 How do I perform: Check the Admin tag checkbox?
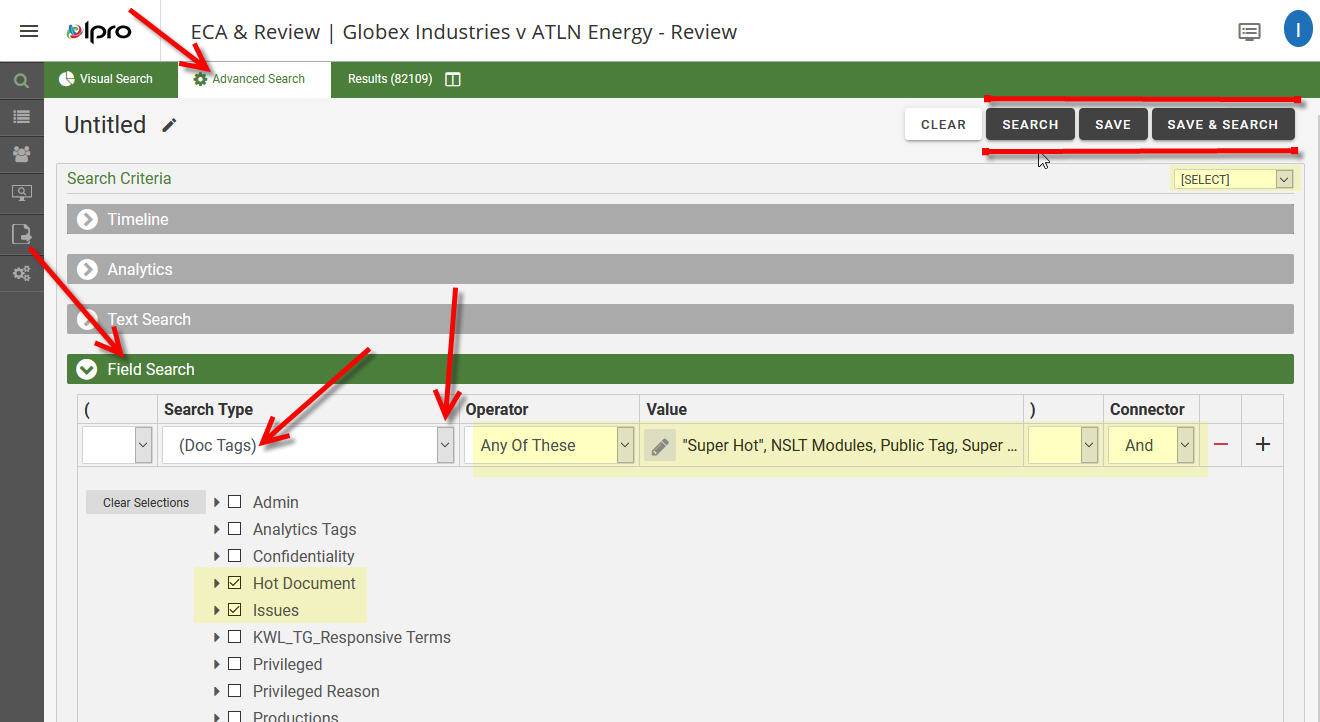(234, 502)
